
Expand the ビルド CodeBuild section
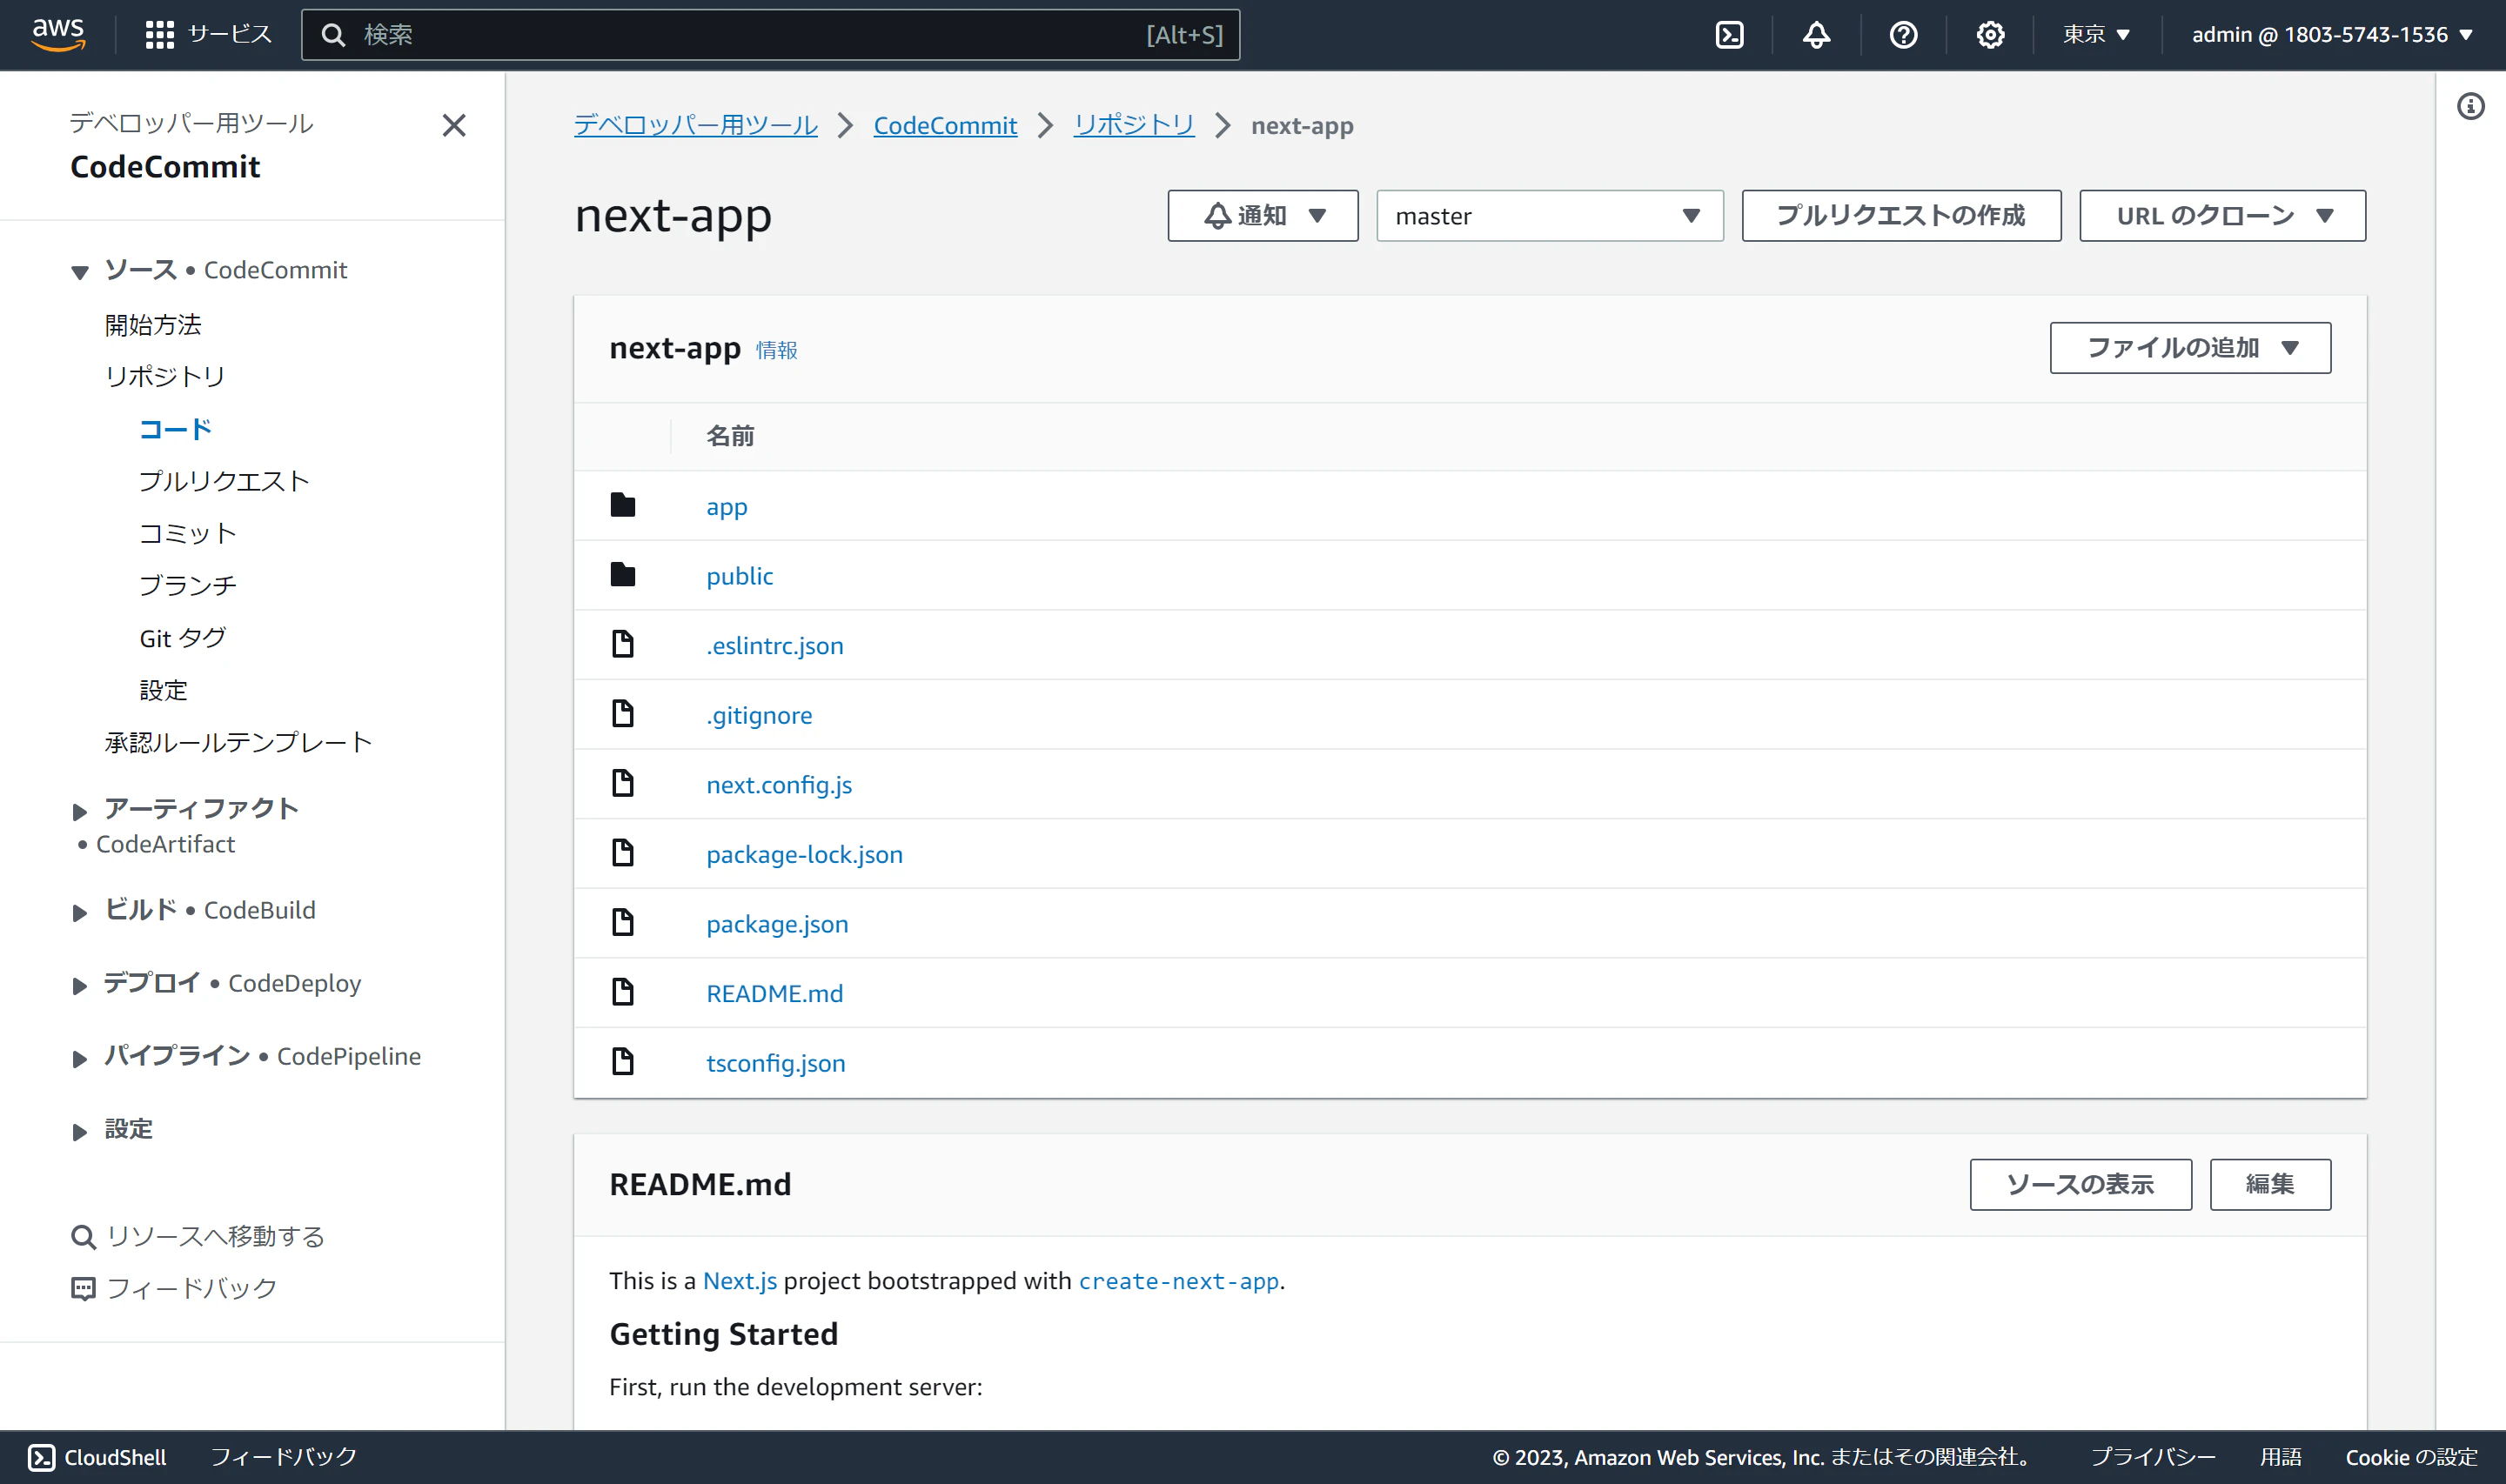tap(81, 911)
